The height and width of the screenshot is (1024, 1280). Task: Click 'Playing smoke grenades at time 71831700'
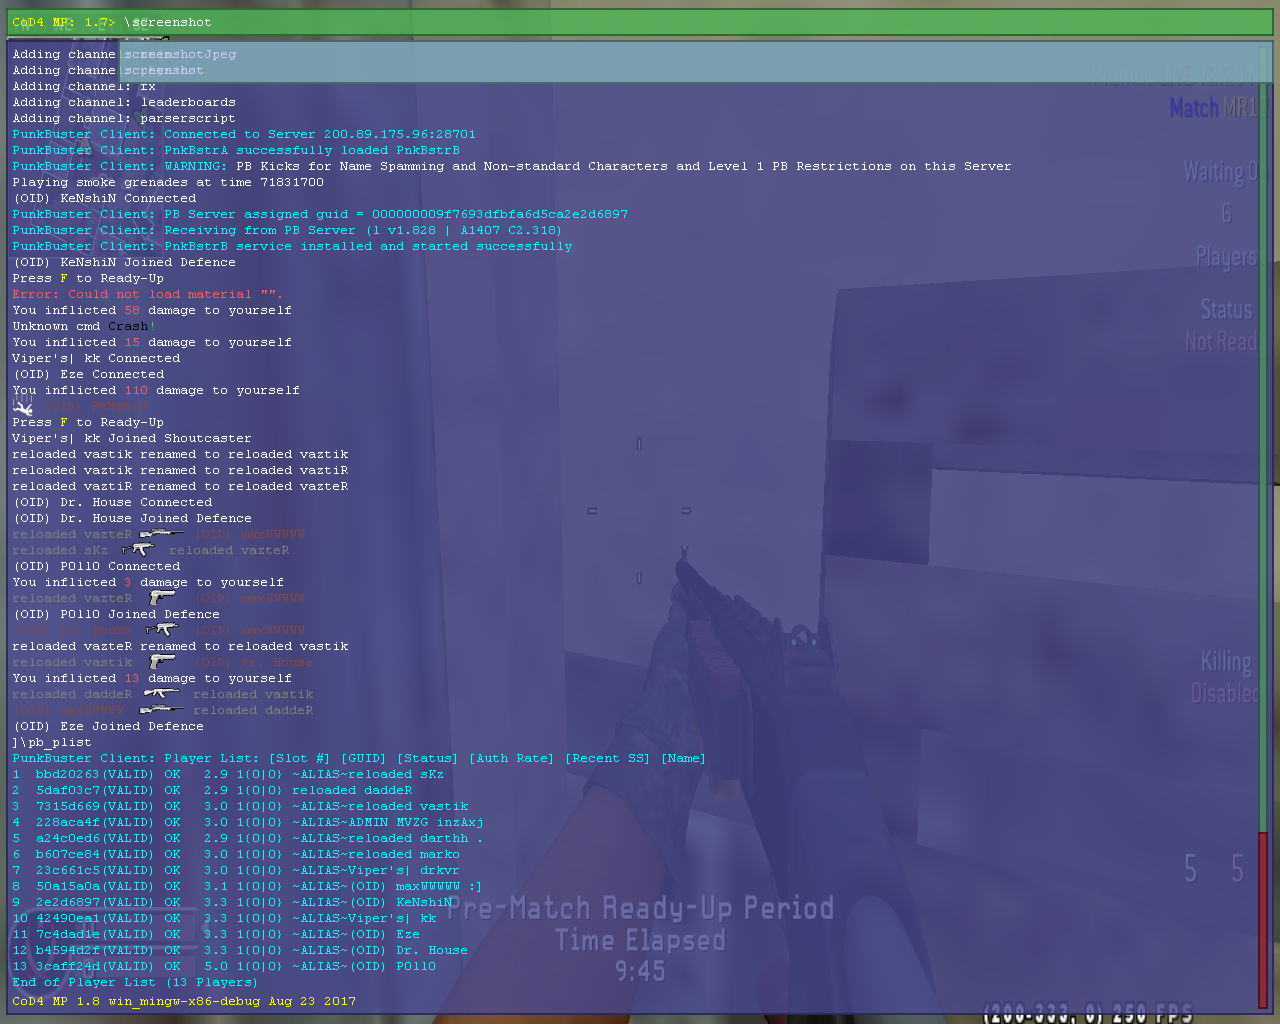(x=168, y=182)
